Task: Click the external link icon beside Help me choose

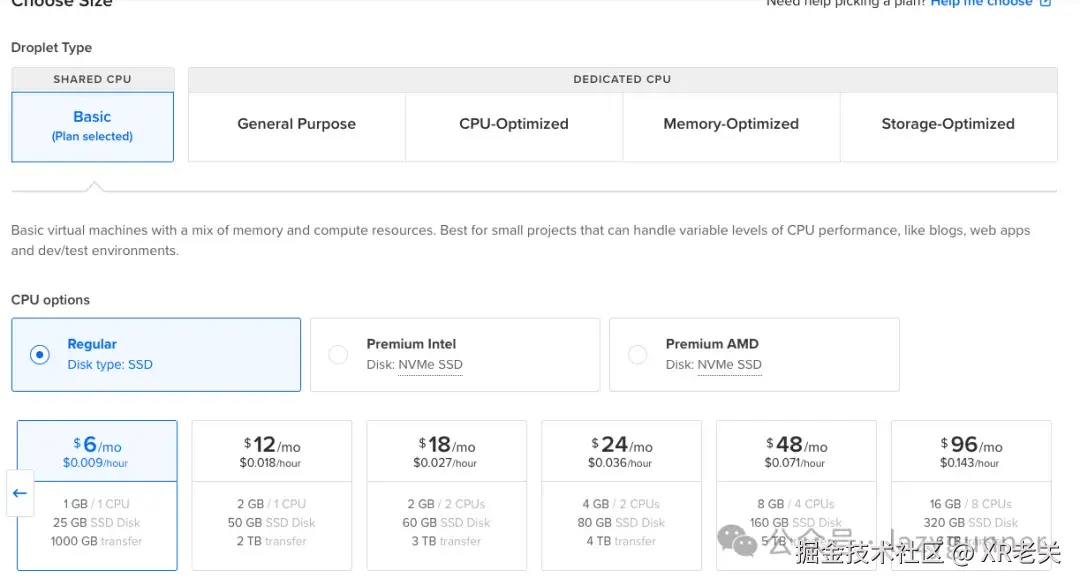Action: [1046, 3]
